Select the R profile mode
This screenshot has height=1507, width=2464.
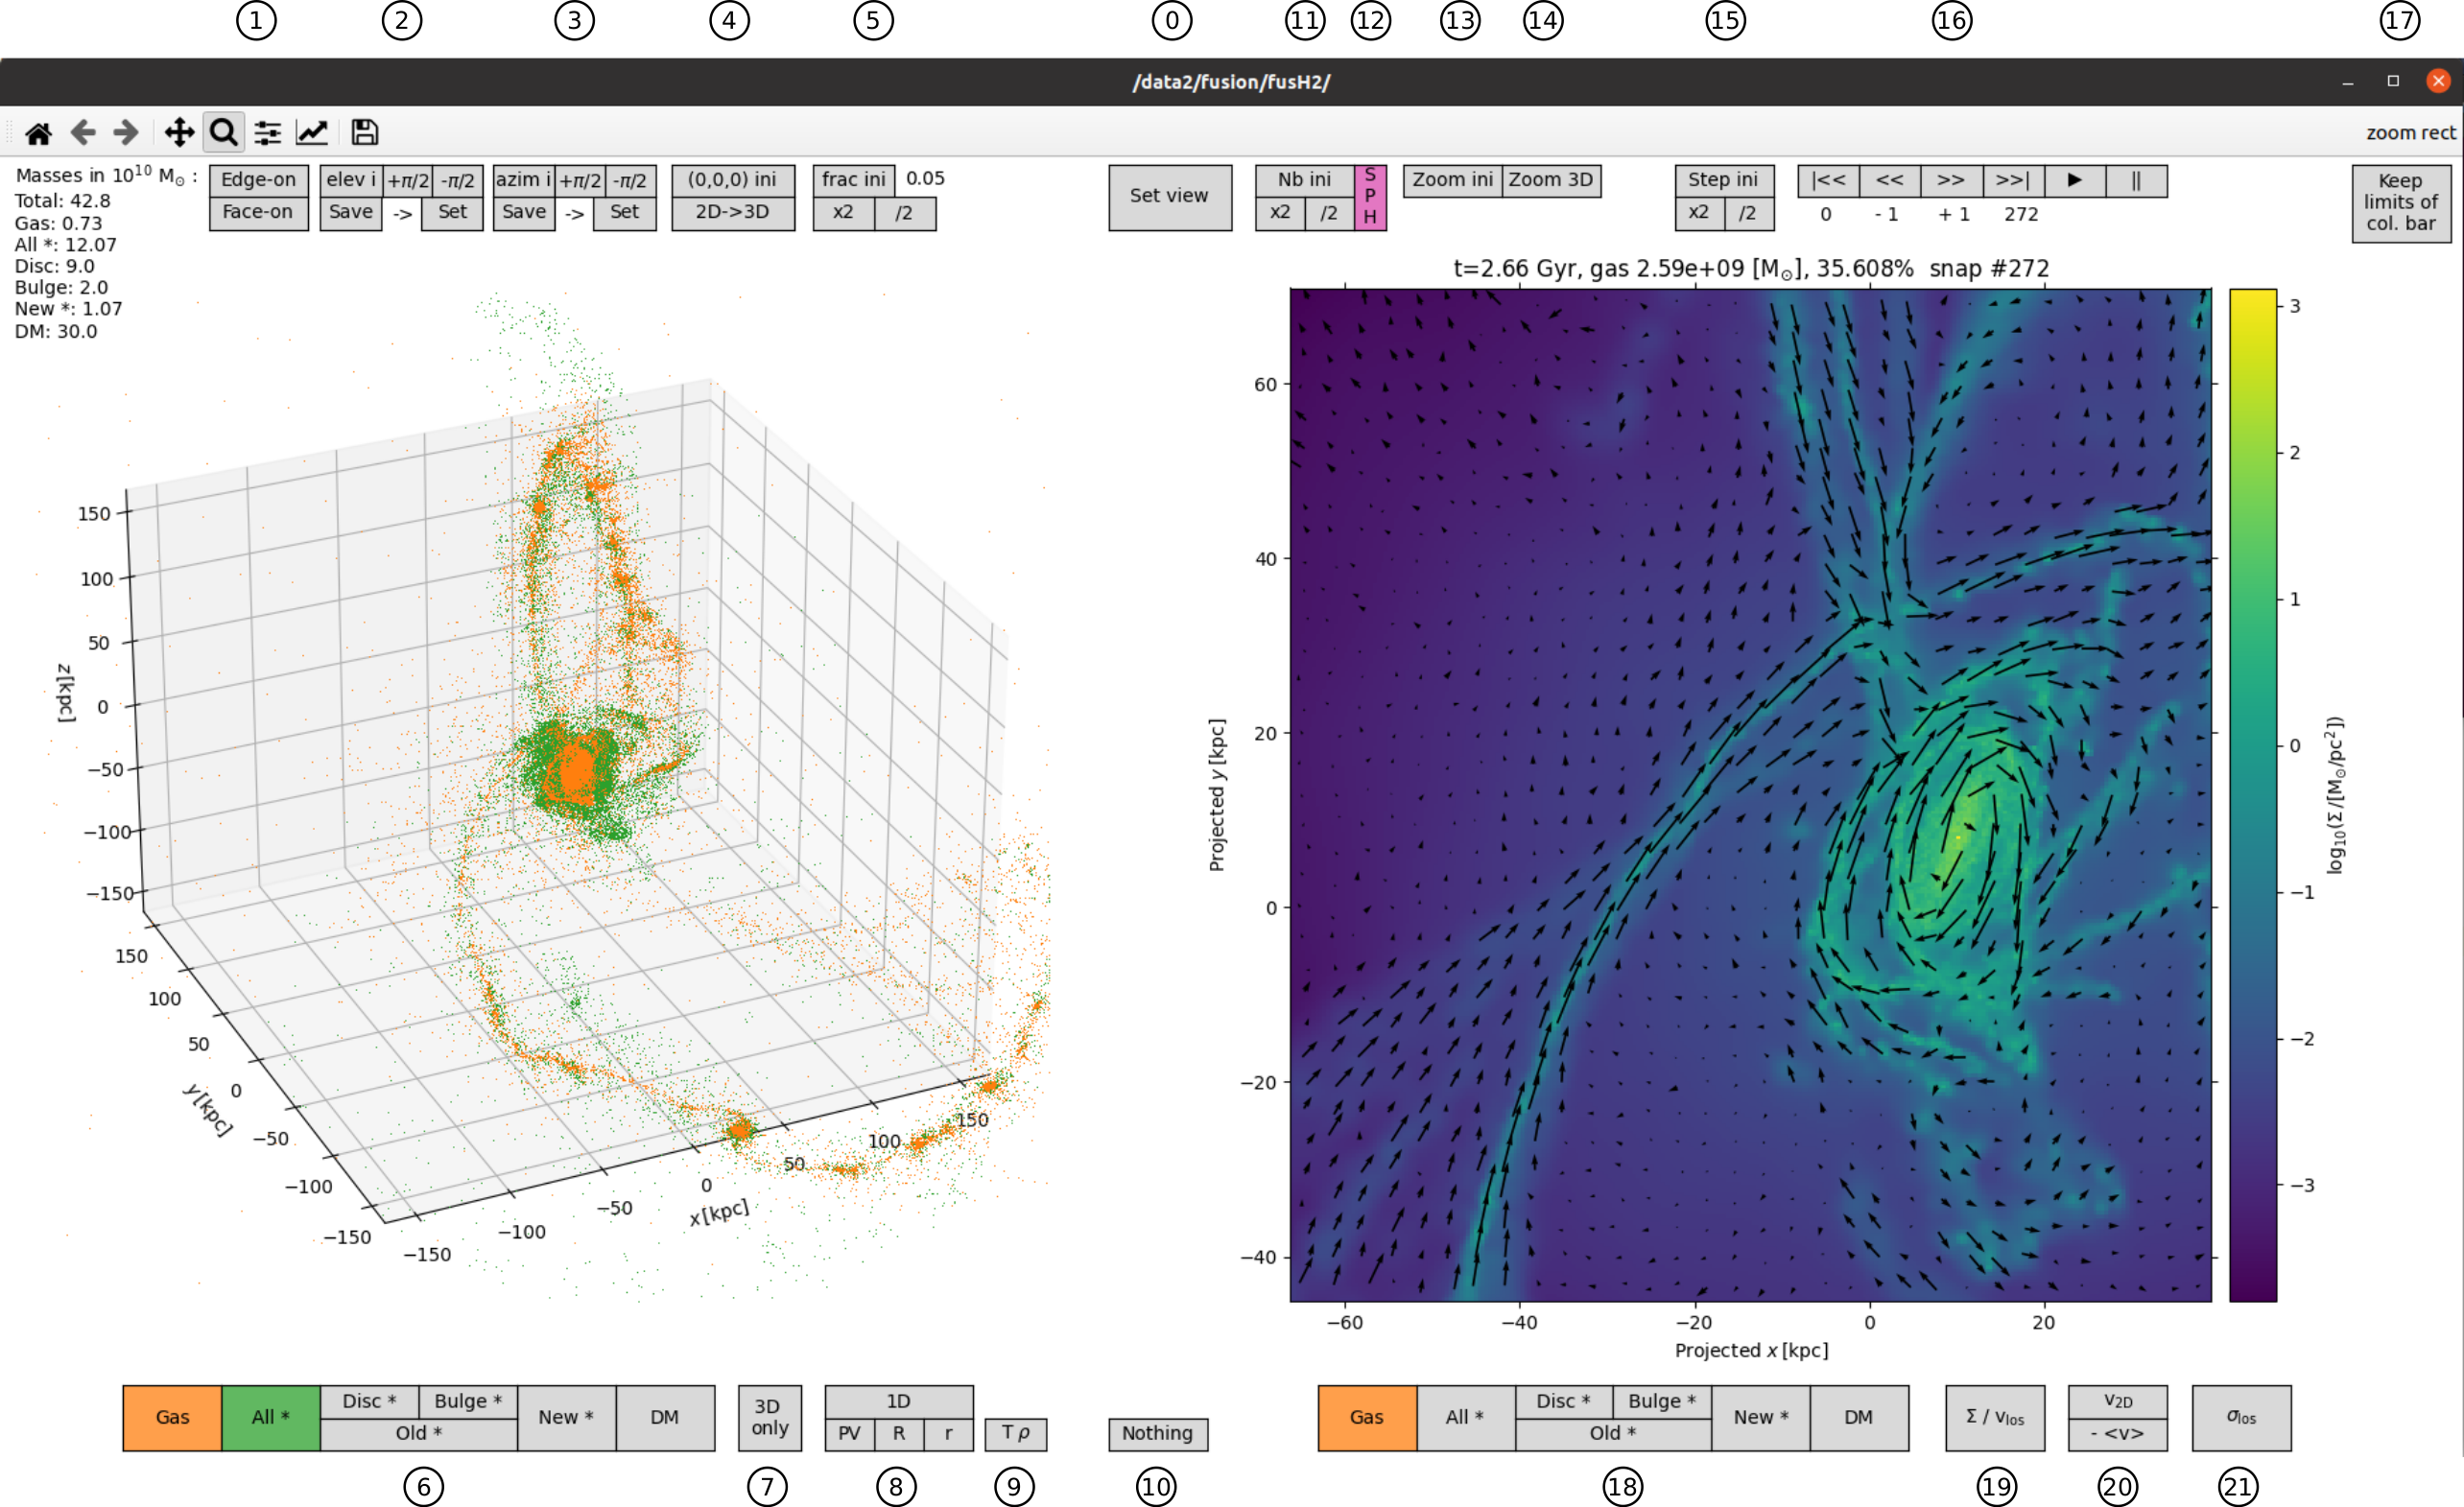[899, 1434]
